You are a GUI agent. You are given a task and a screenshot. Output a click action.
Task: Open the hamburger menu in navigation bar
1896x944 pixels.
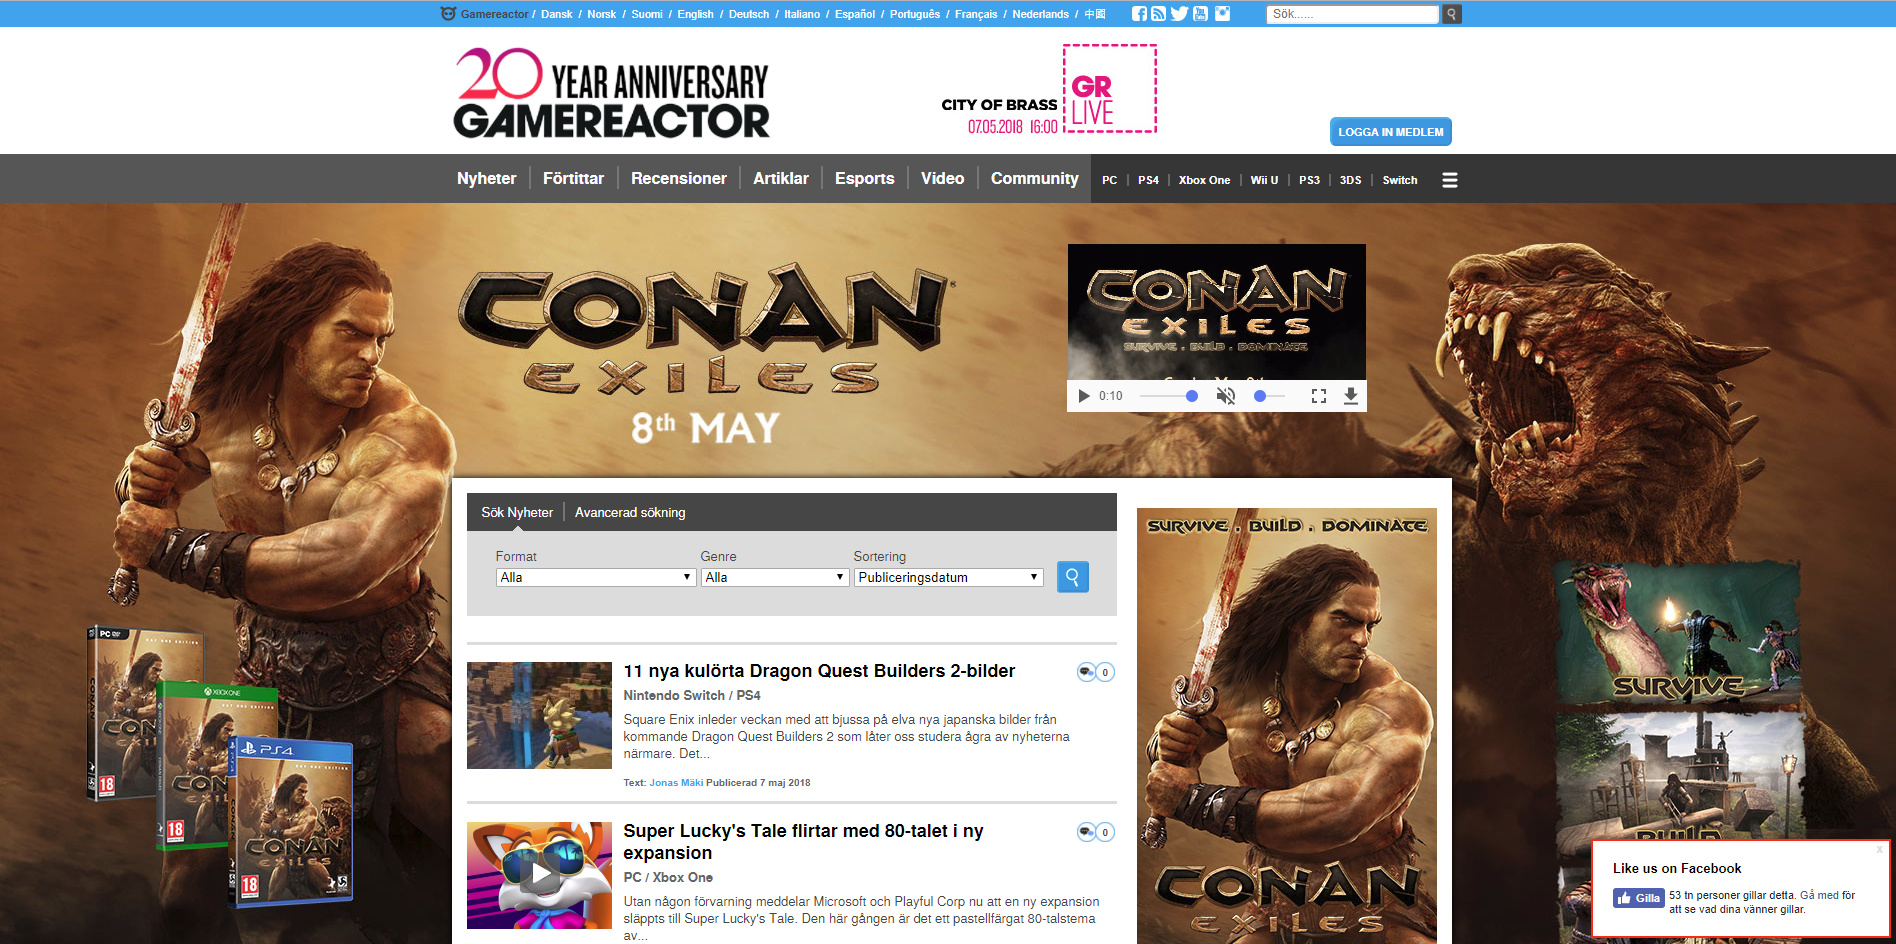pyautogui.click(x=1449, y=180)
